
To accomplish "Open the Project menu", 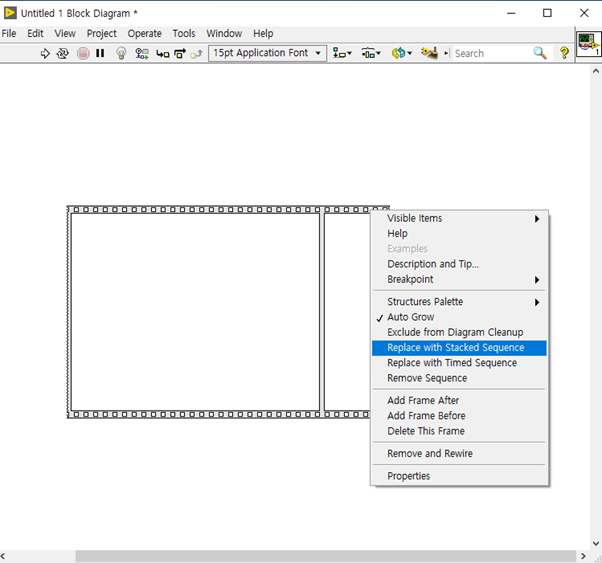I will 101,34.
